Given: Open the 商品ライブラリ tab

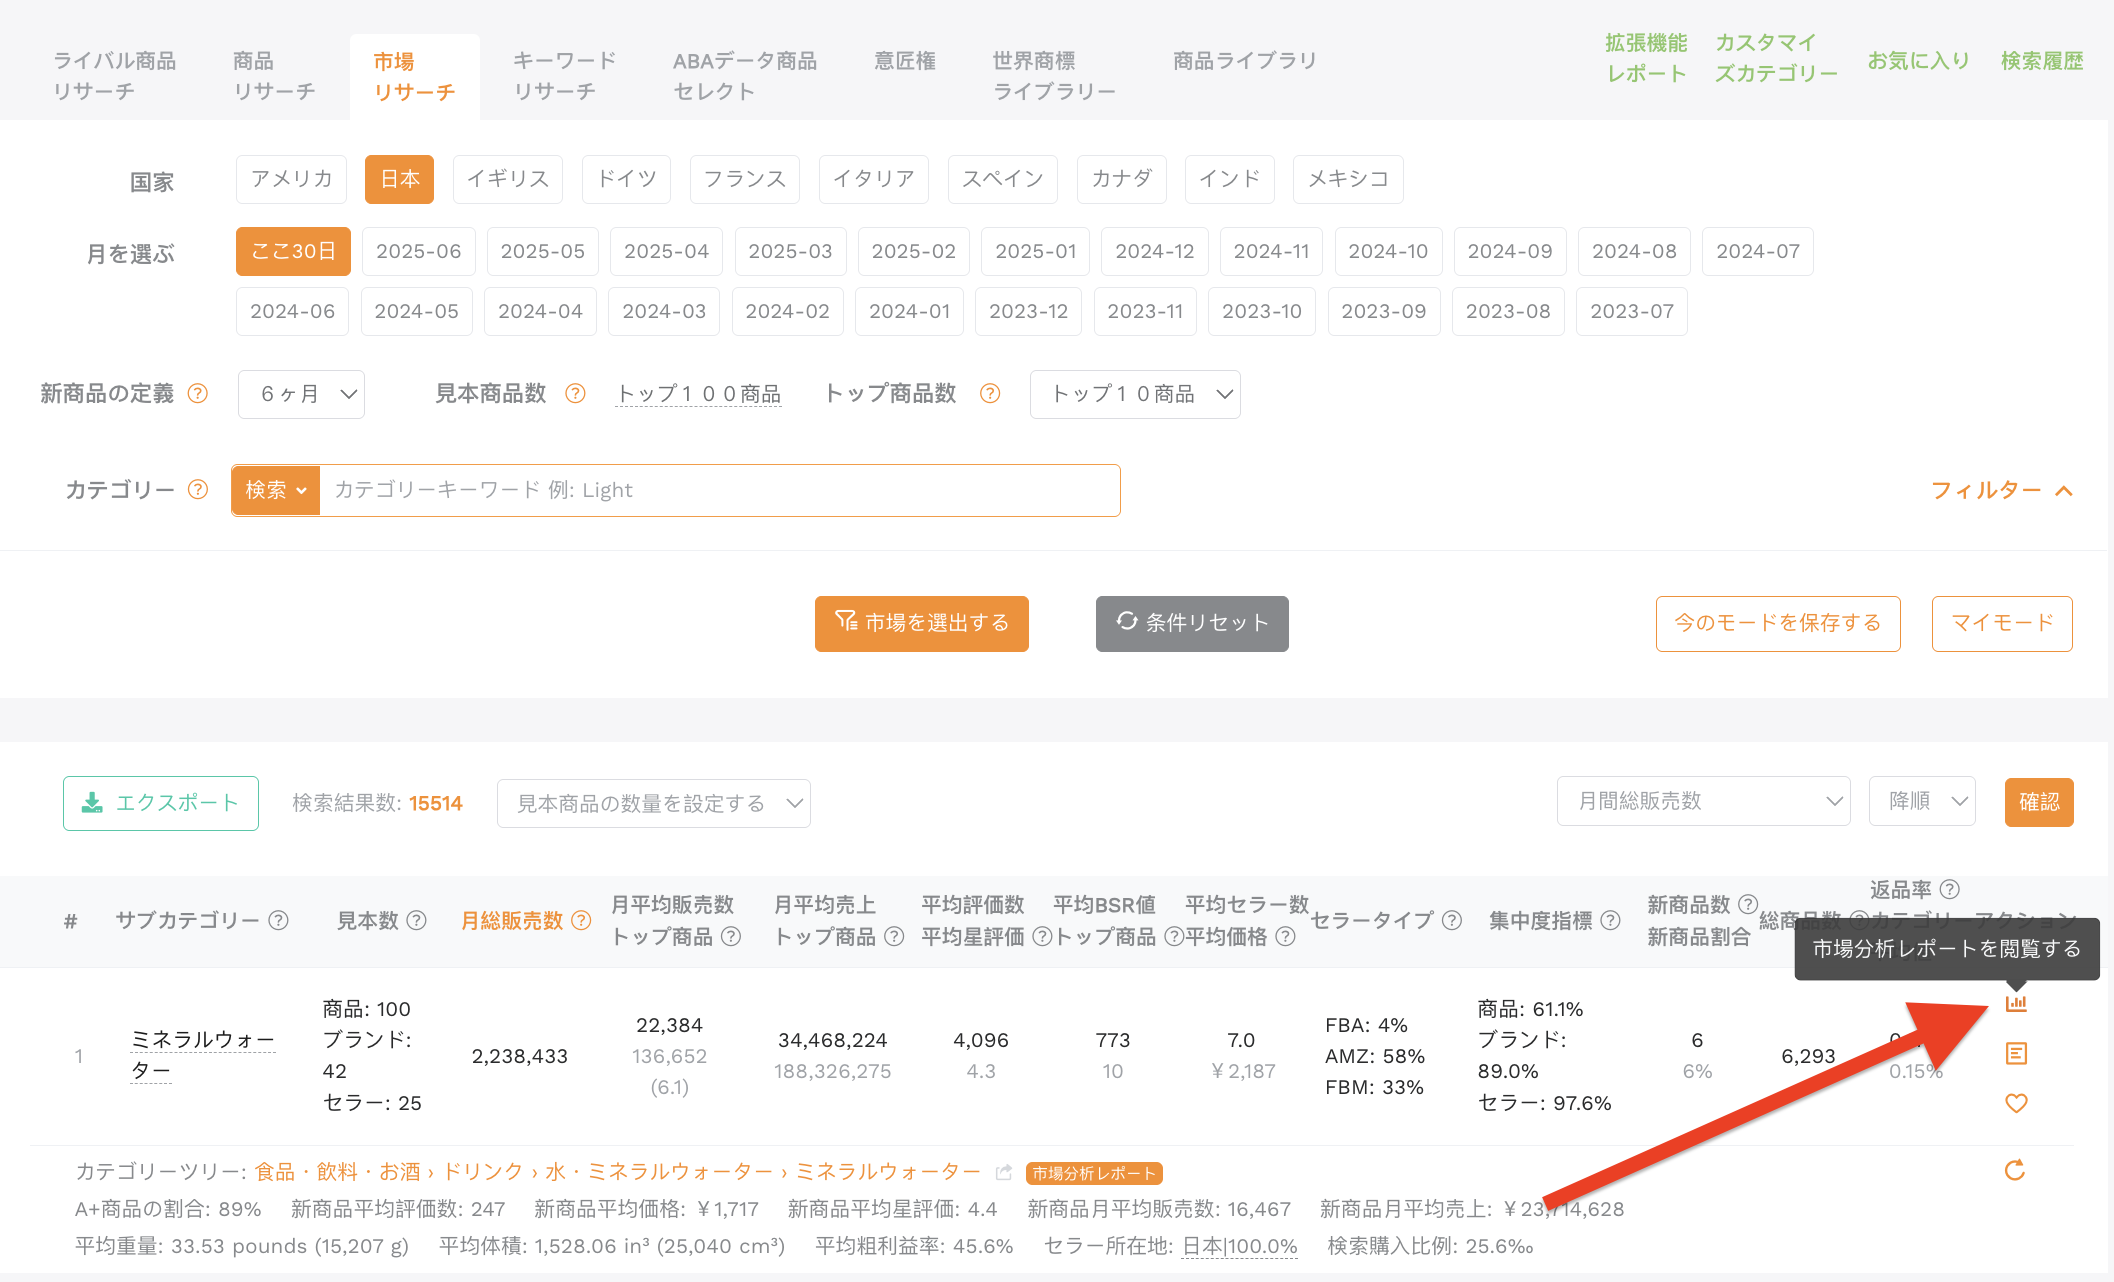Looking at the screenshot, I should coord(1244,61).
